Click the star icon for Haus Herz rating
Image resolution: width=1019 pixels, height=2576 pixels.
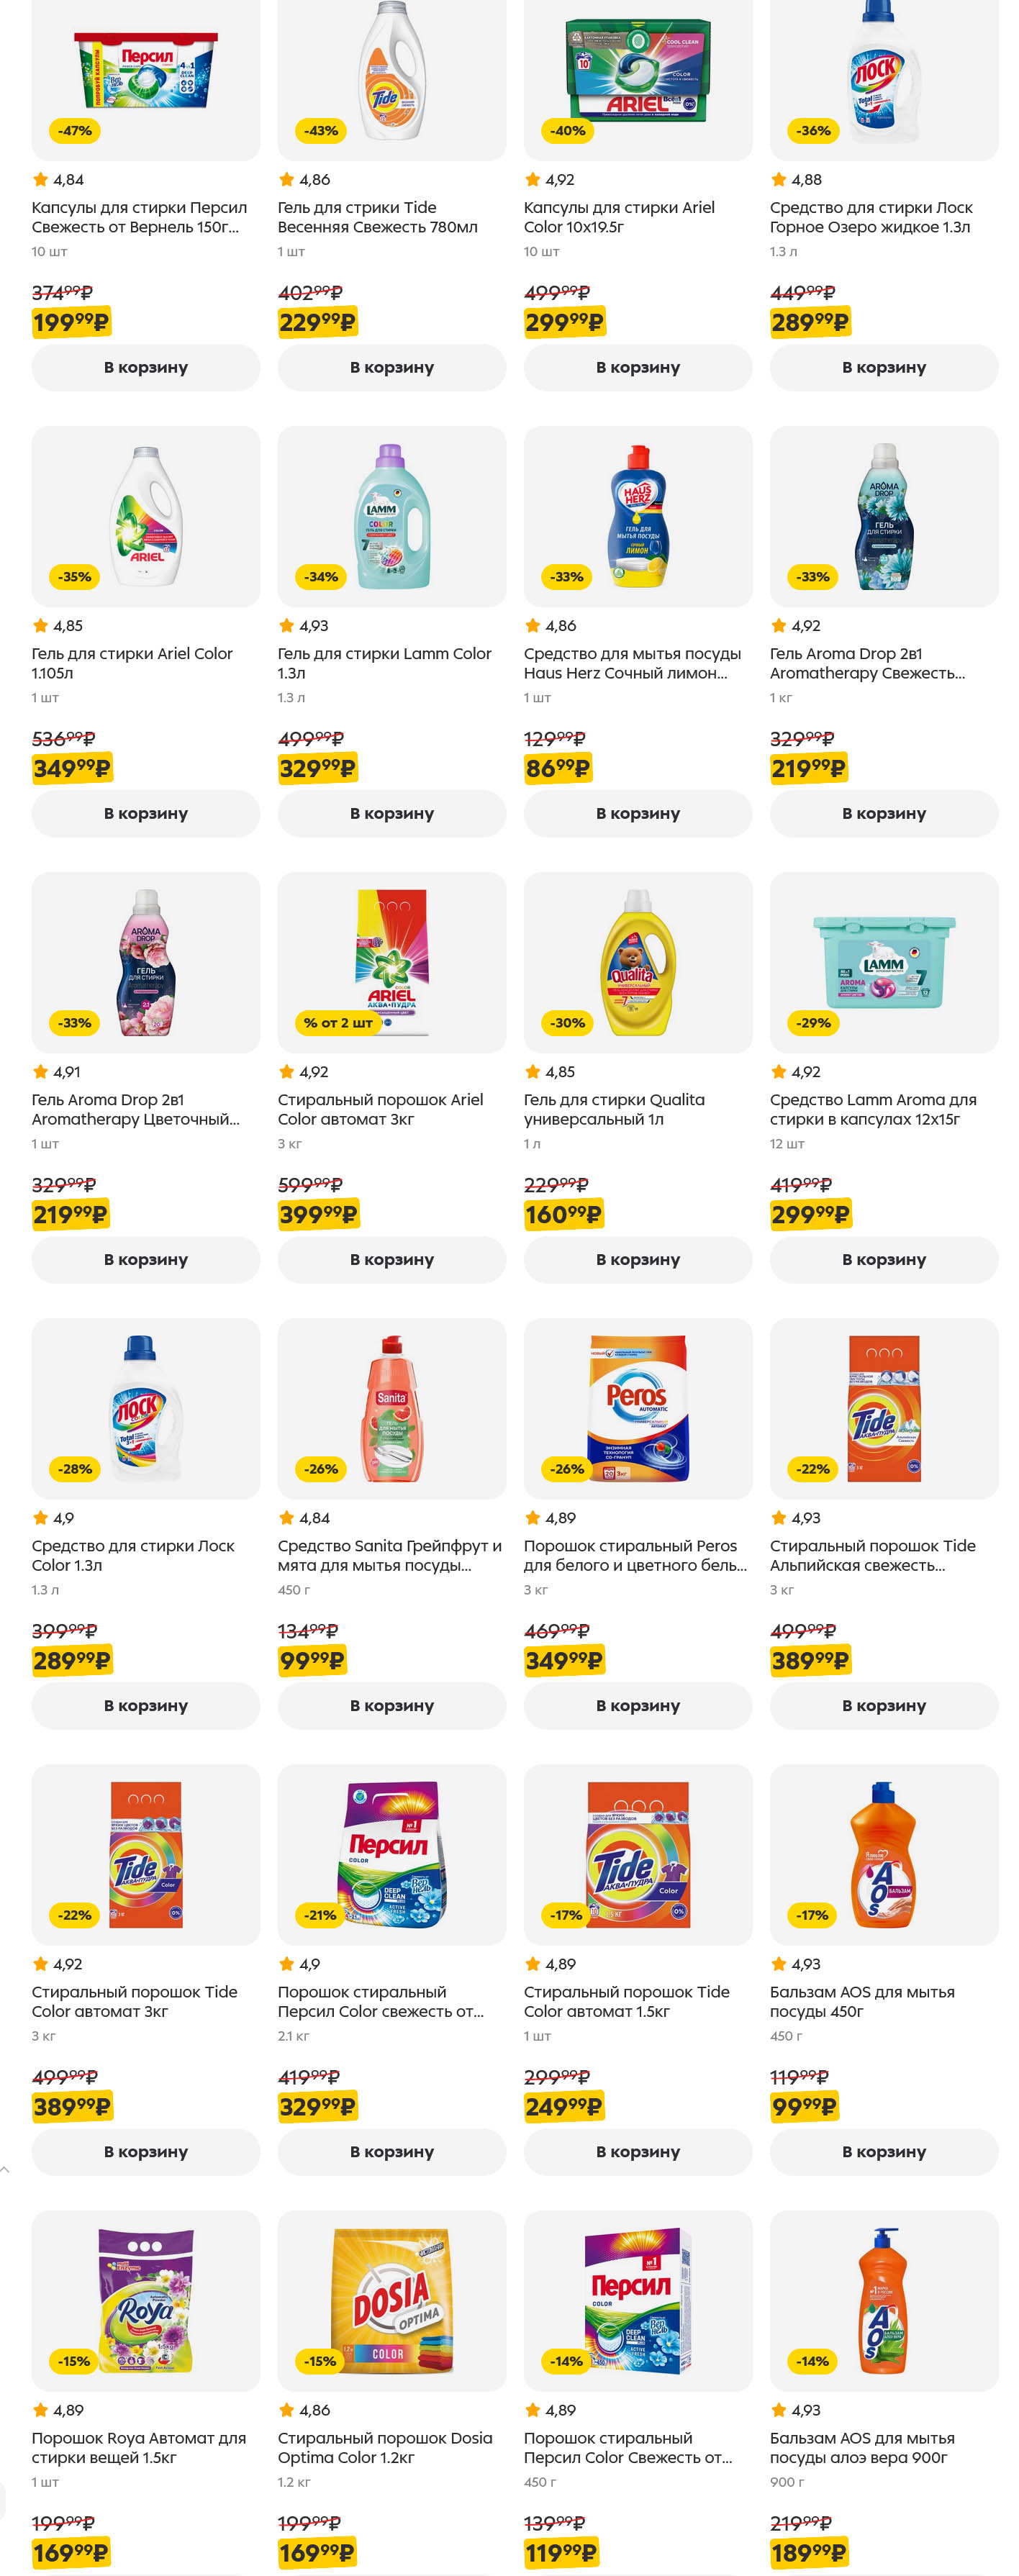[x=532, y=626]
